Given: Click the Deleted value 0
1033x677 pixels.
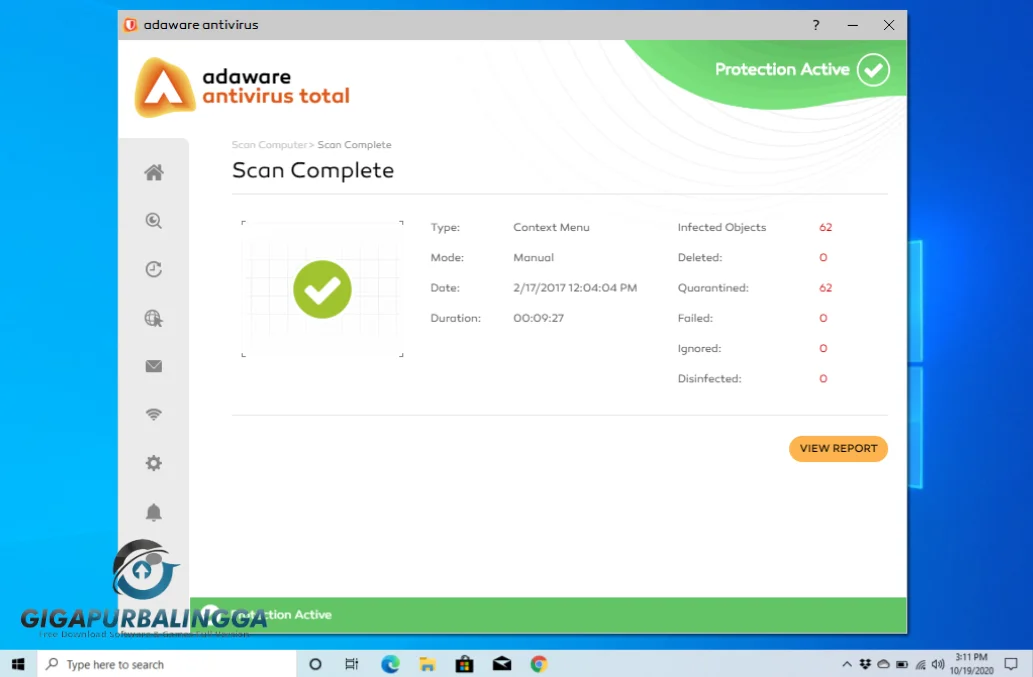Looking at the screenshot, I should pos(823,257).
